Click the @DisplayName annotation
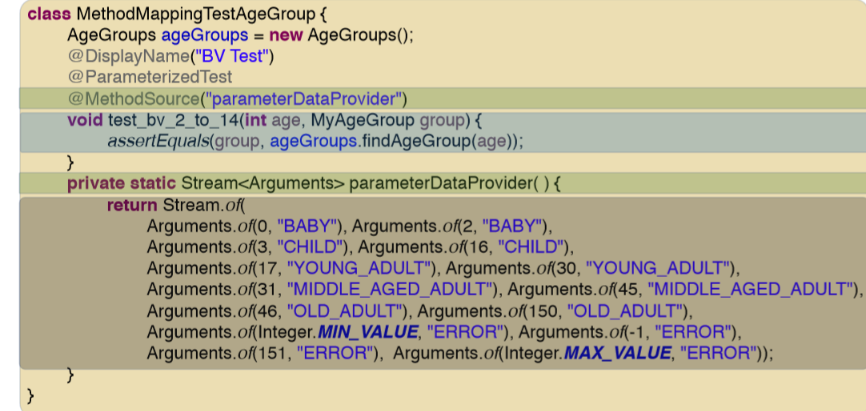This screenshot has height=411, width=866. pyautogui.click(x=117, y=56)
